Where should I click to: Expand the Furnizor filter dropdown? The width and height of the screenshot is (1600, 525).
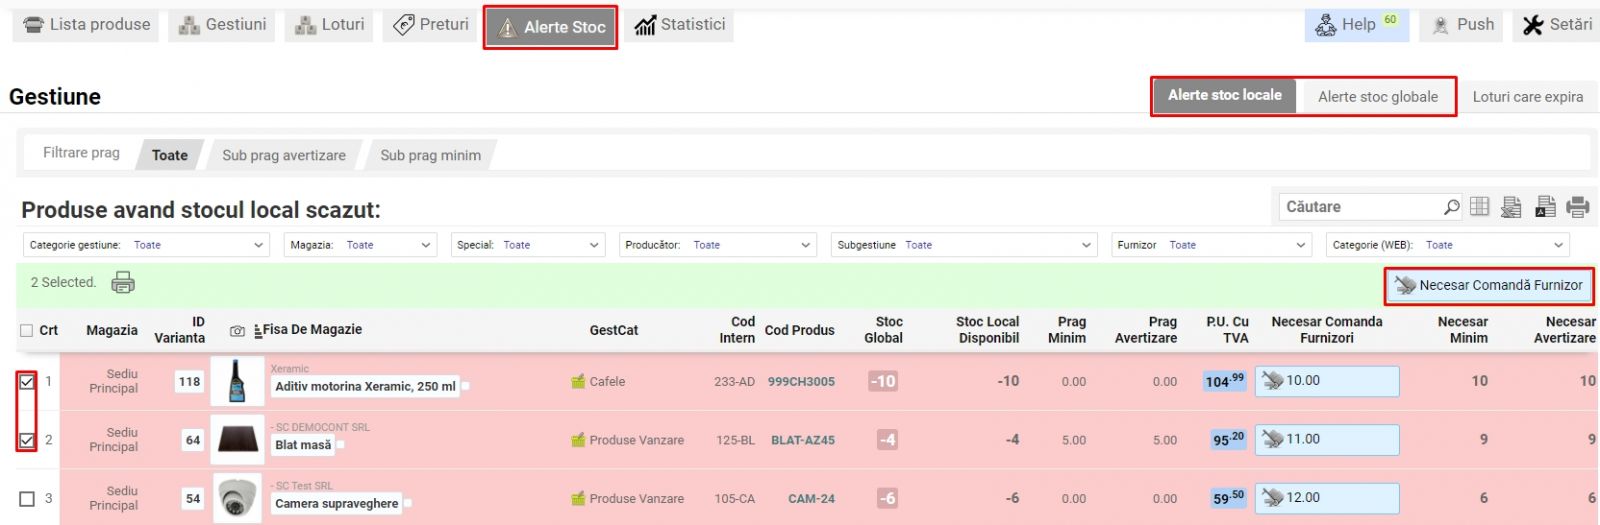pyautogui.click(x=1210, y=245)
